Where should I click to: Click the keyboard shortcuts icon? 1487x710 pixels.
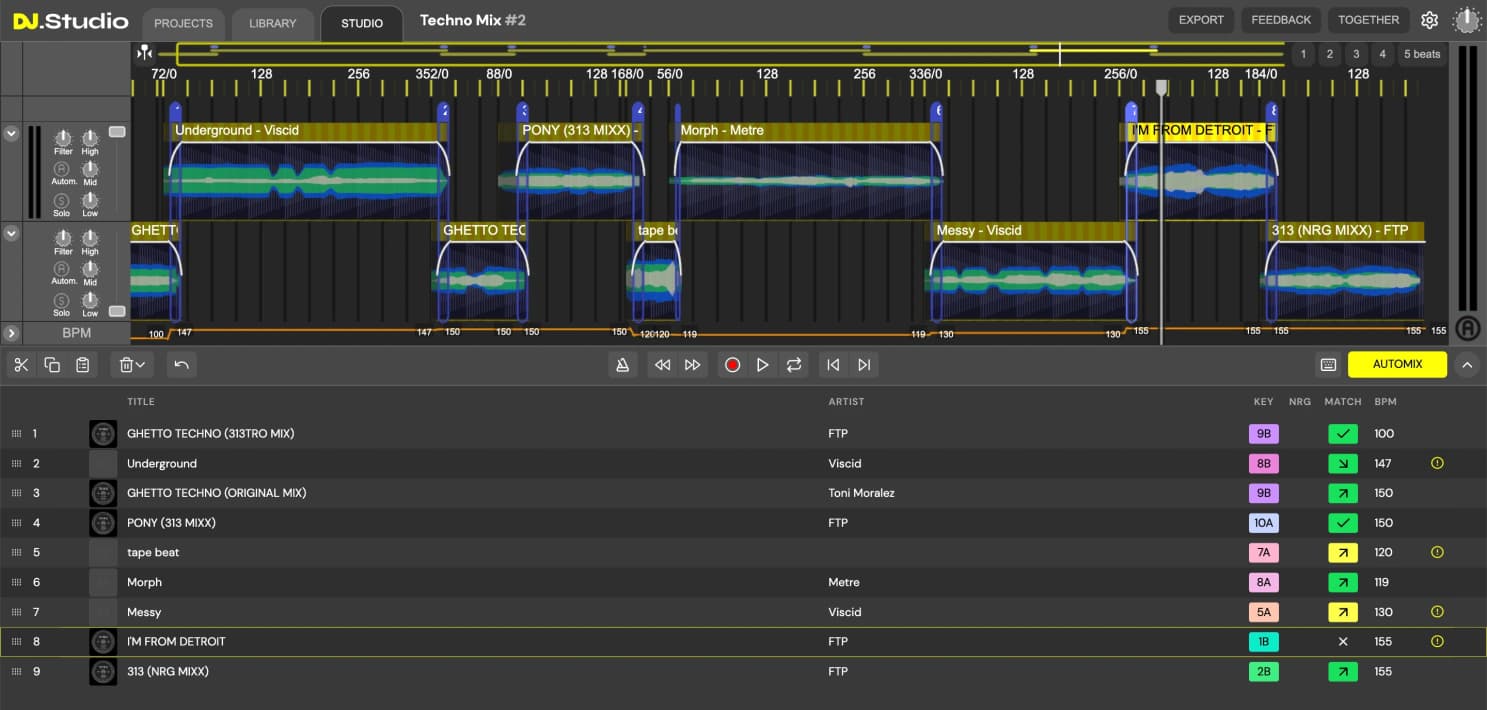(x=1328, y=365)
